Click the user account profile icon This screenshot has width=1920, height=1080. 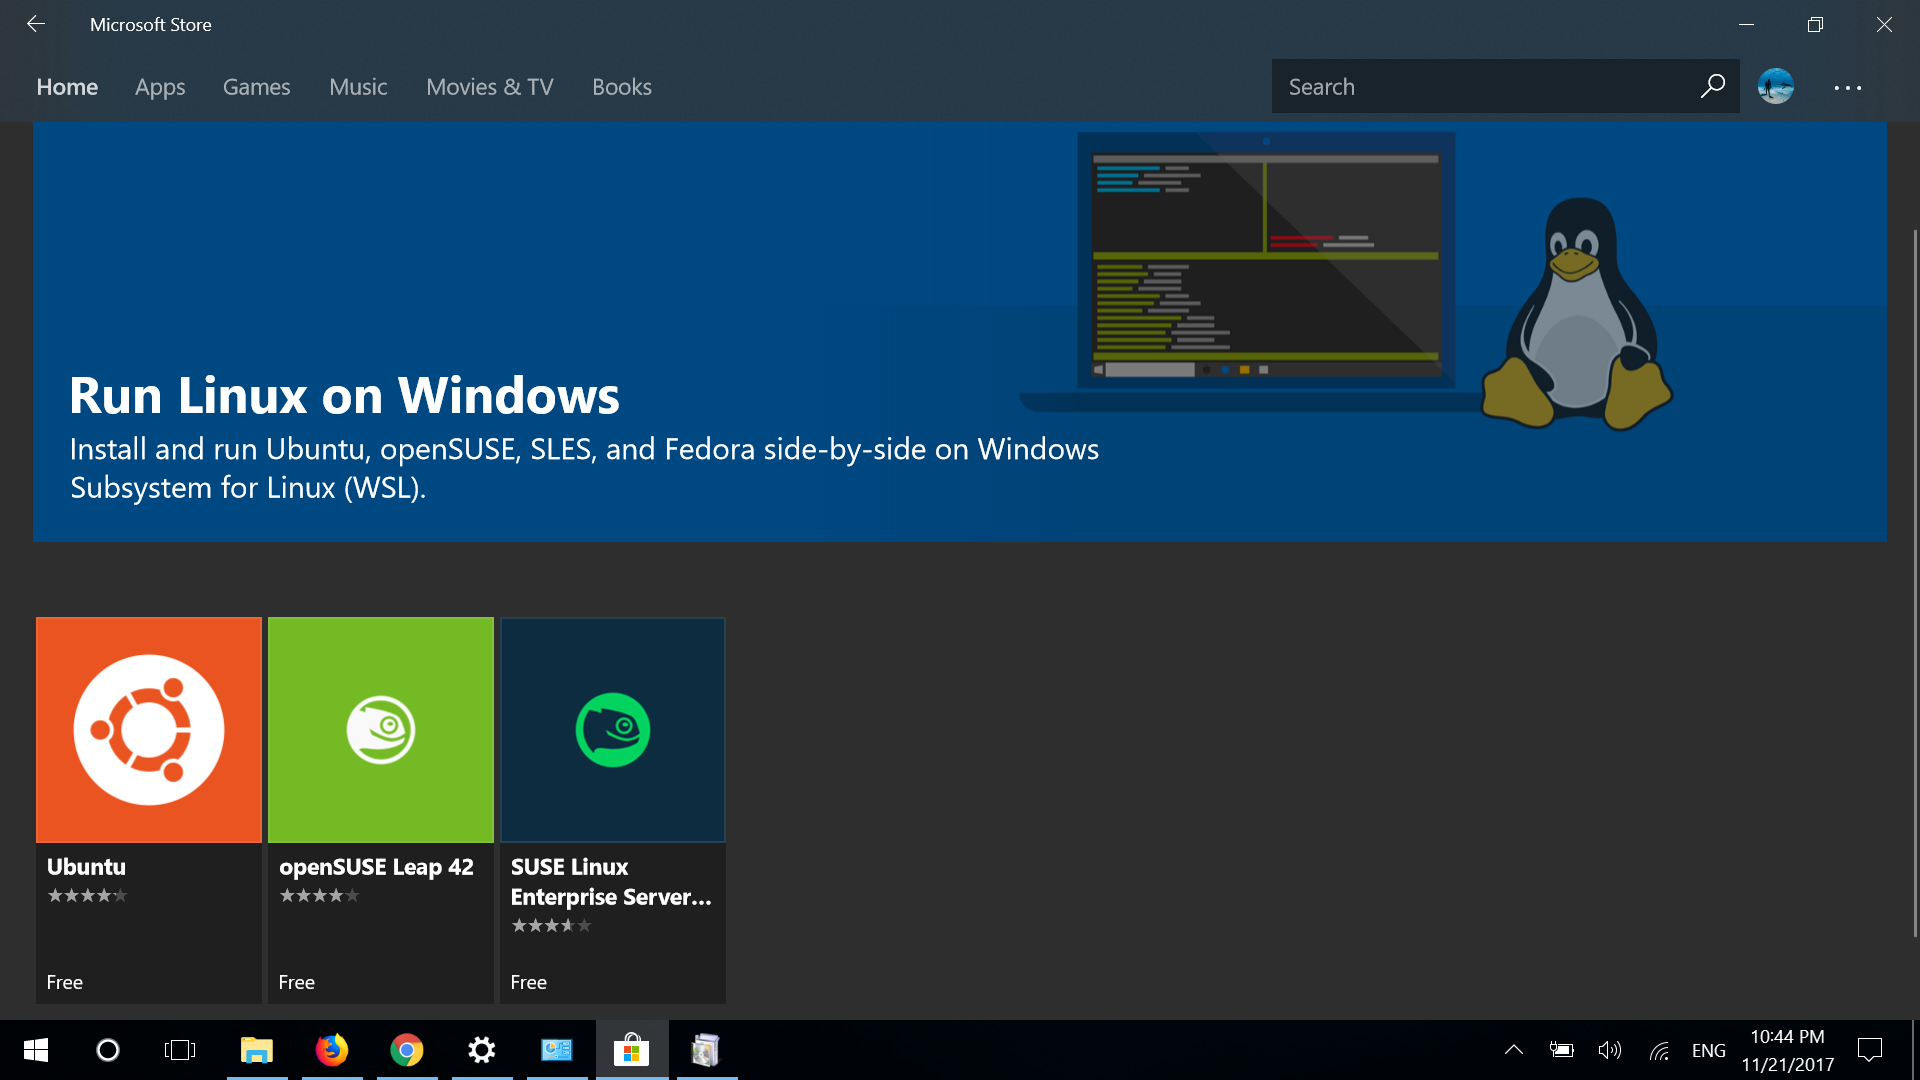(1778, 84)
